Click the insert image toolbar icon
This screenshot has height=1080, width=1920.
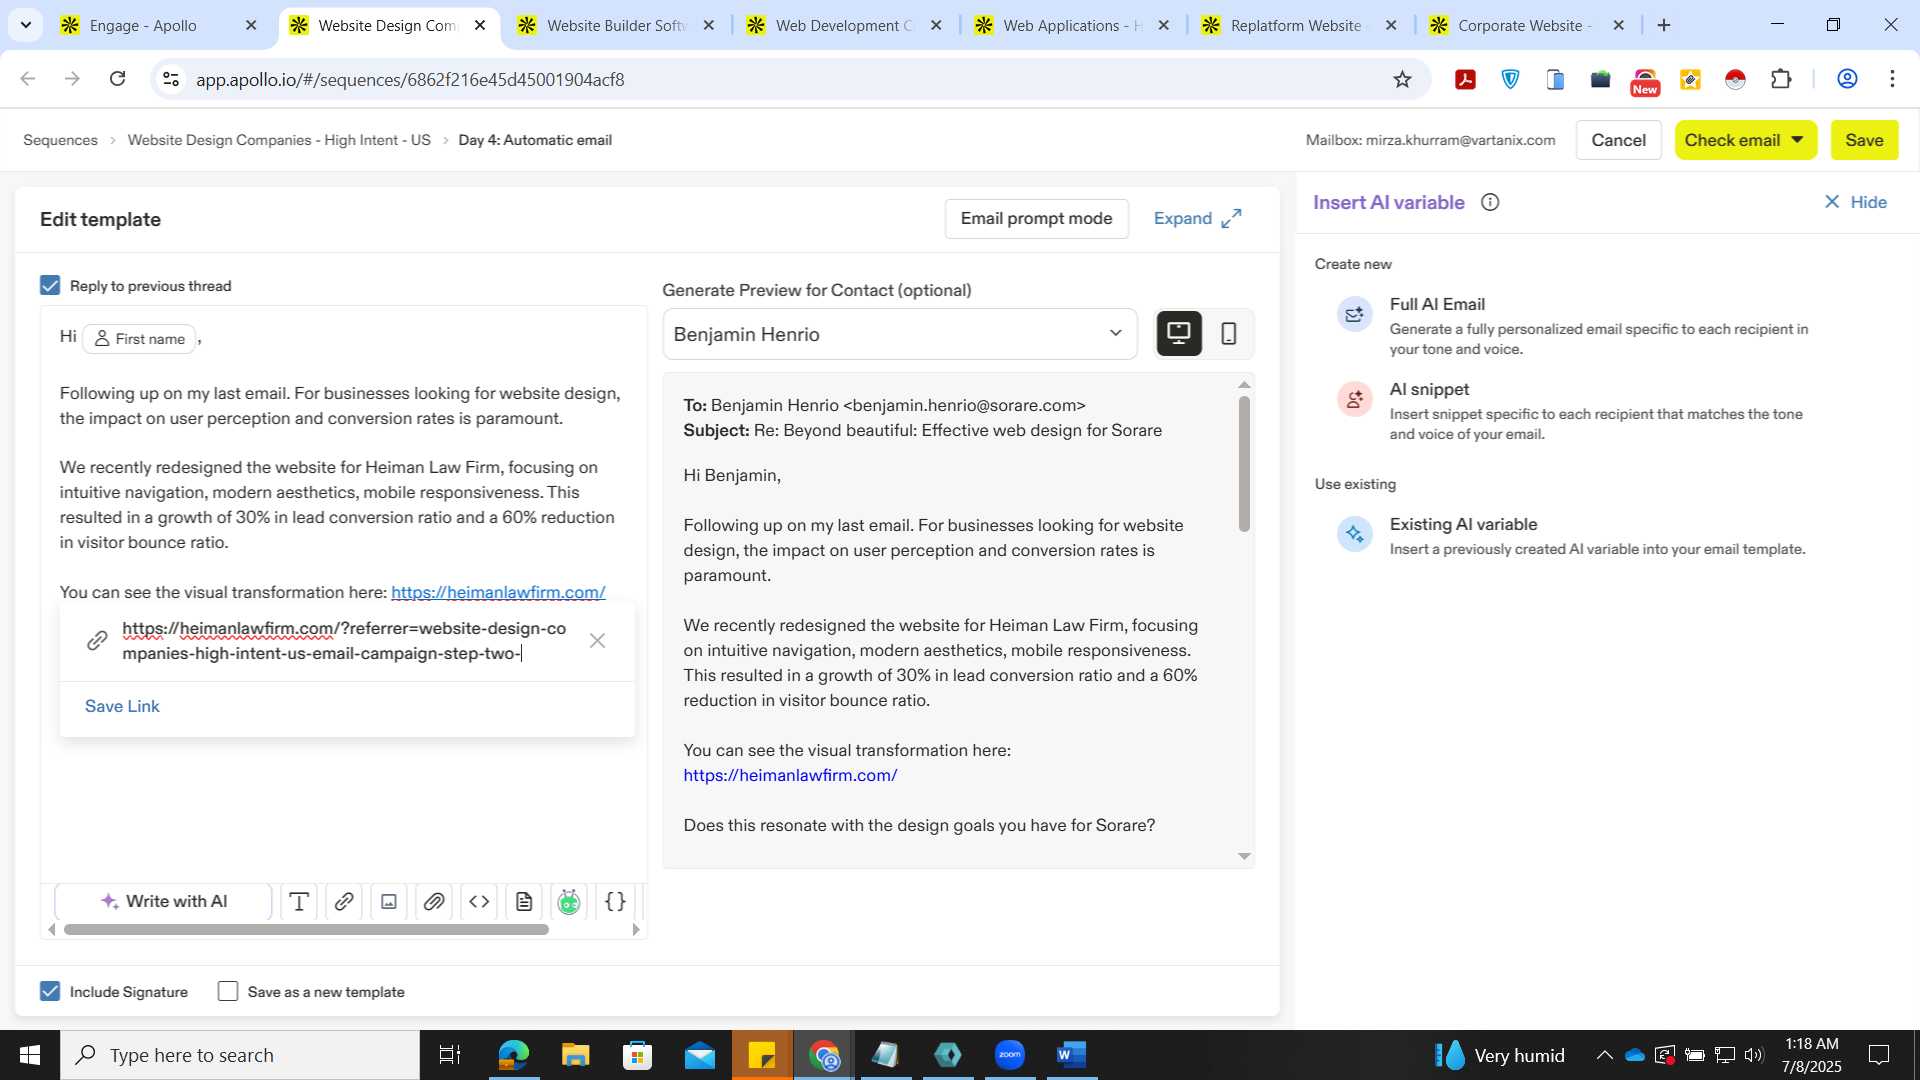click(x=389, y=902)
